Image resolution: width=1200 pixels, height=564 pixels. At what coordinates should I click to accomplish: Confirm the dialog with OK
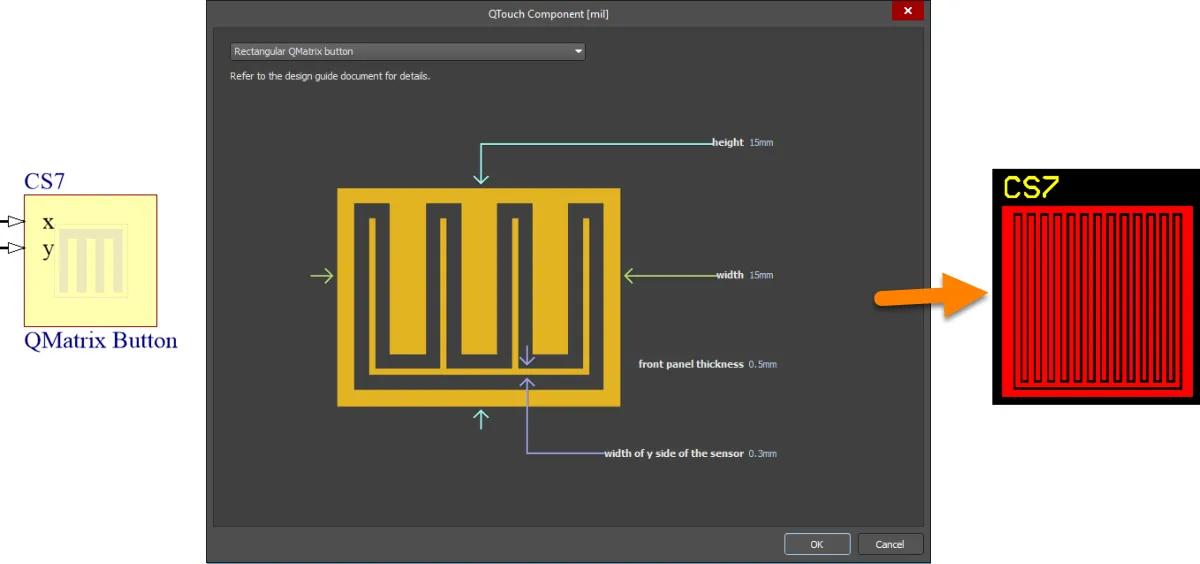pyautogui.click(x=817, y=544)
